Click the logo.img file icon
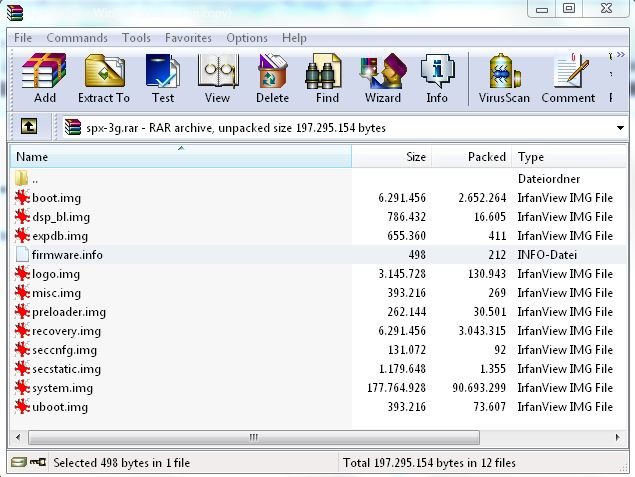 pos(22,274)
